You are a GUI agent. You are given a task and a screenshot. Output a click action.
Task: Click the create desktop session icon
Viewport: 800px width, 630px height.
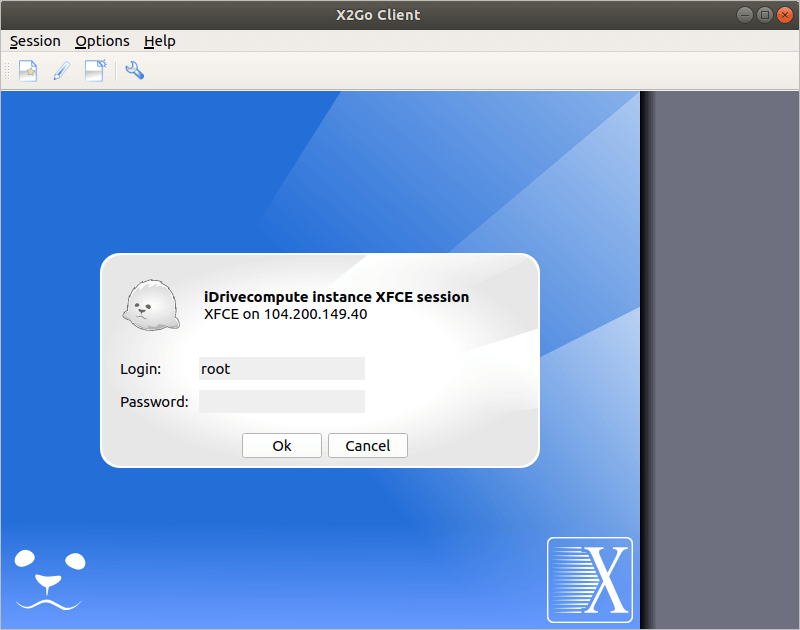95,71
